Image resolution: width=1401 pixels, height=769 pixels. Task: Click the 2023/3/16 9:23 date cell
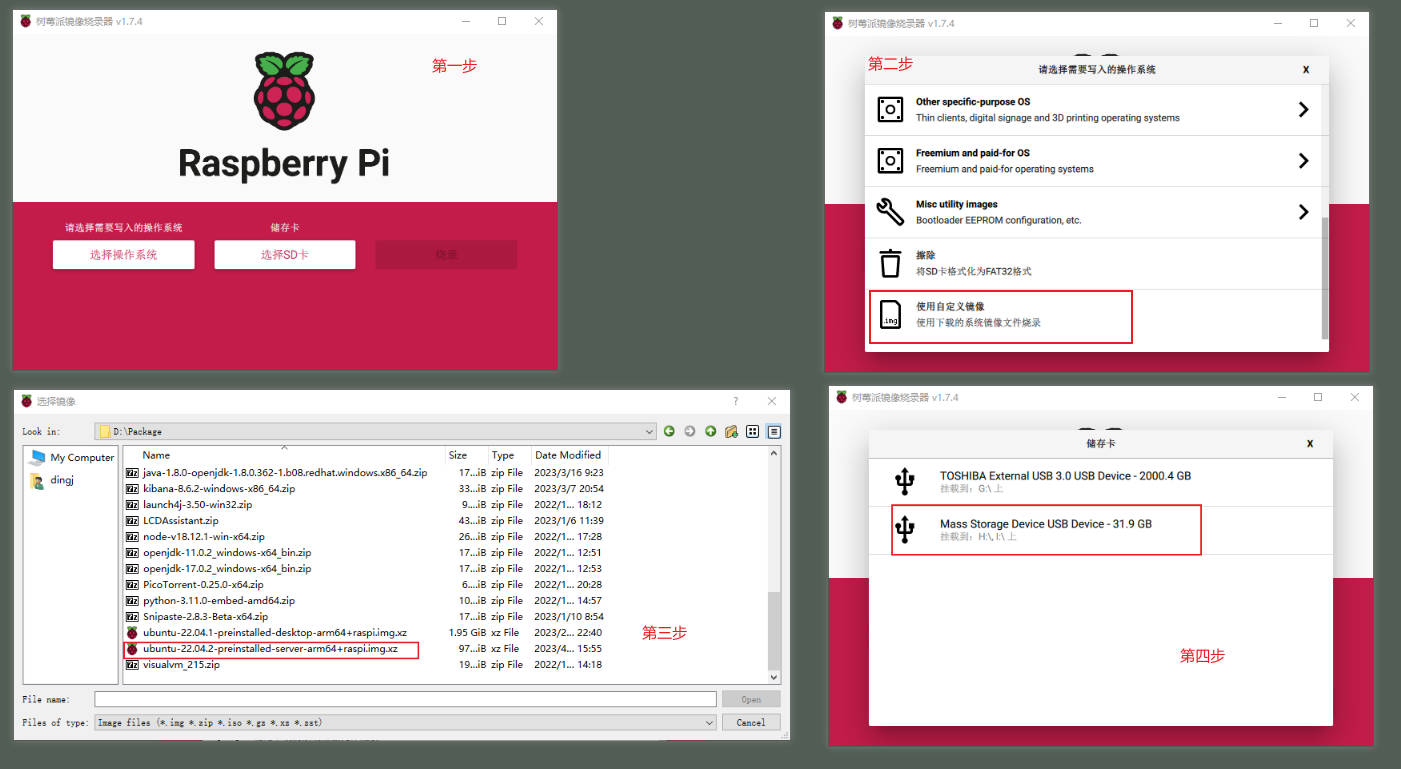[568, 473]
